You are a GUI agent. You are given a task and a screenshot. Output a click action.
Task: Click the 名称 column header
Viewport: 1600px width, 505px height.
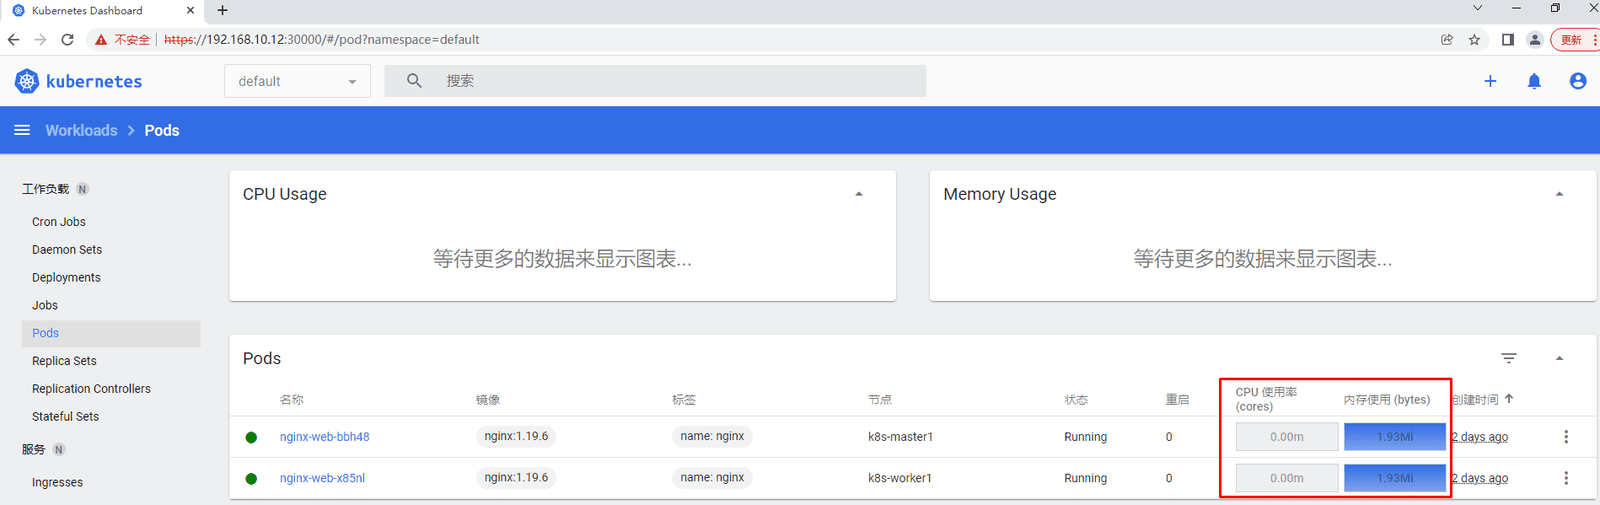291,400
